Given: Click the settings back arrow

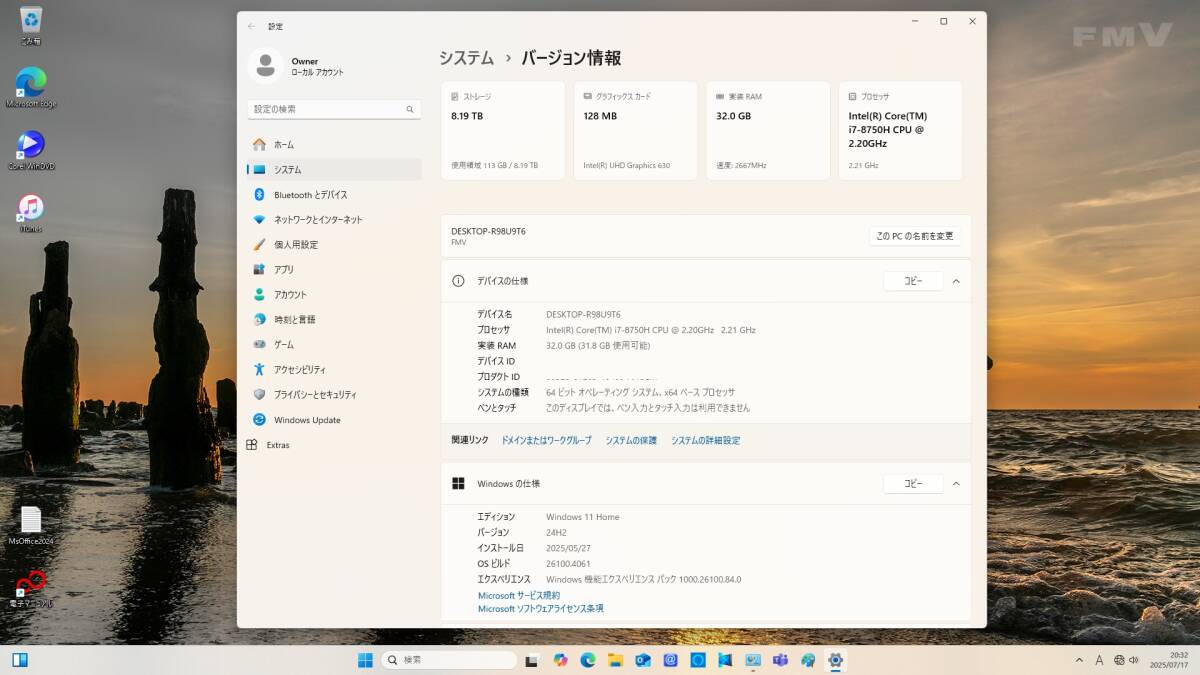Looking at the screenshot, I should pyautogui.click(x=251, y=26).
